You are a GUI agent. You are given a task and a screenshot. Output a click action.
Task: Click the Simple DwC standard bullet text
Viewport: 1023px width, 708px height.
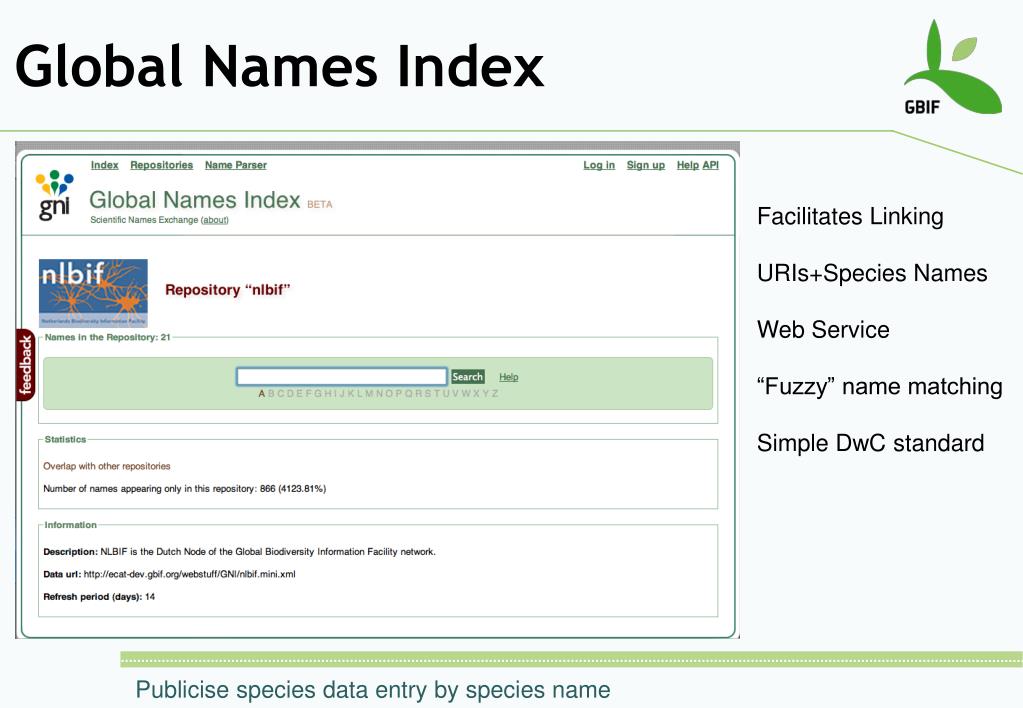(x=870, y=443)
